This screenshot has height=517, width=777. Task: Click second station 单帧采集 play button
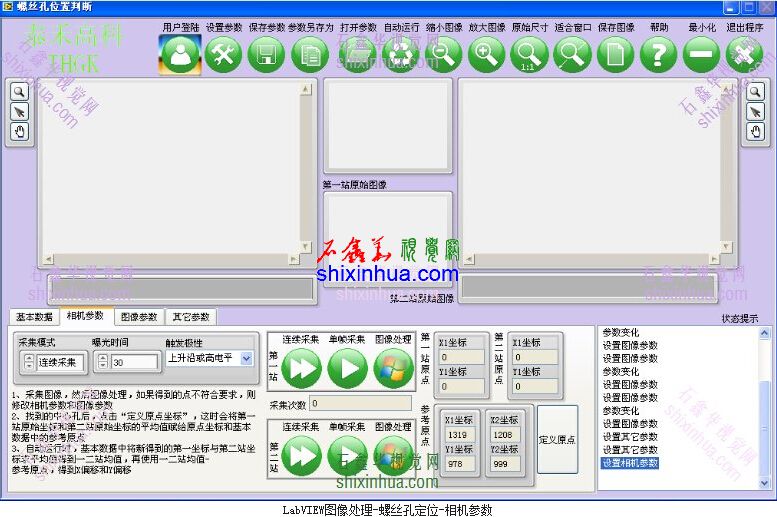347,456
